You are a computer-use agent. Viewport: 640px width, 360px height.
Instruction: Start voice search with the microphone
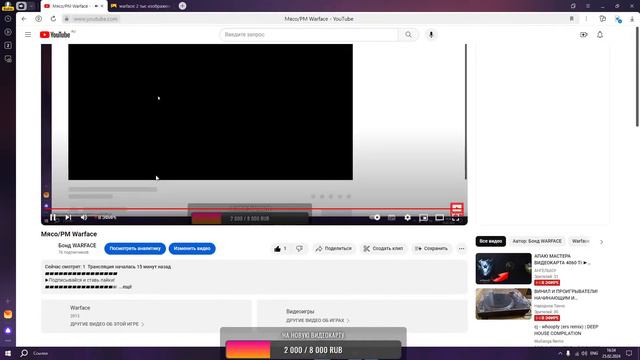(x=431, y=35)
